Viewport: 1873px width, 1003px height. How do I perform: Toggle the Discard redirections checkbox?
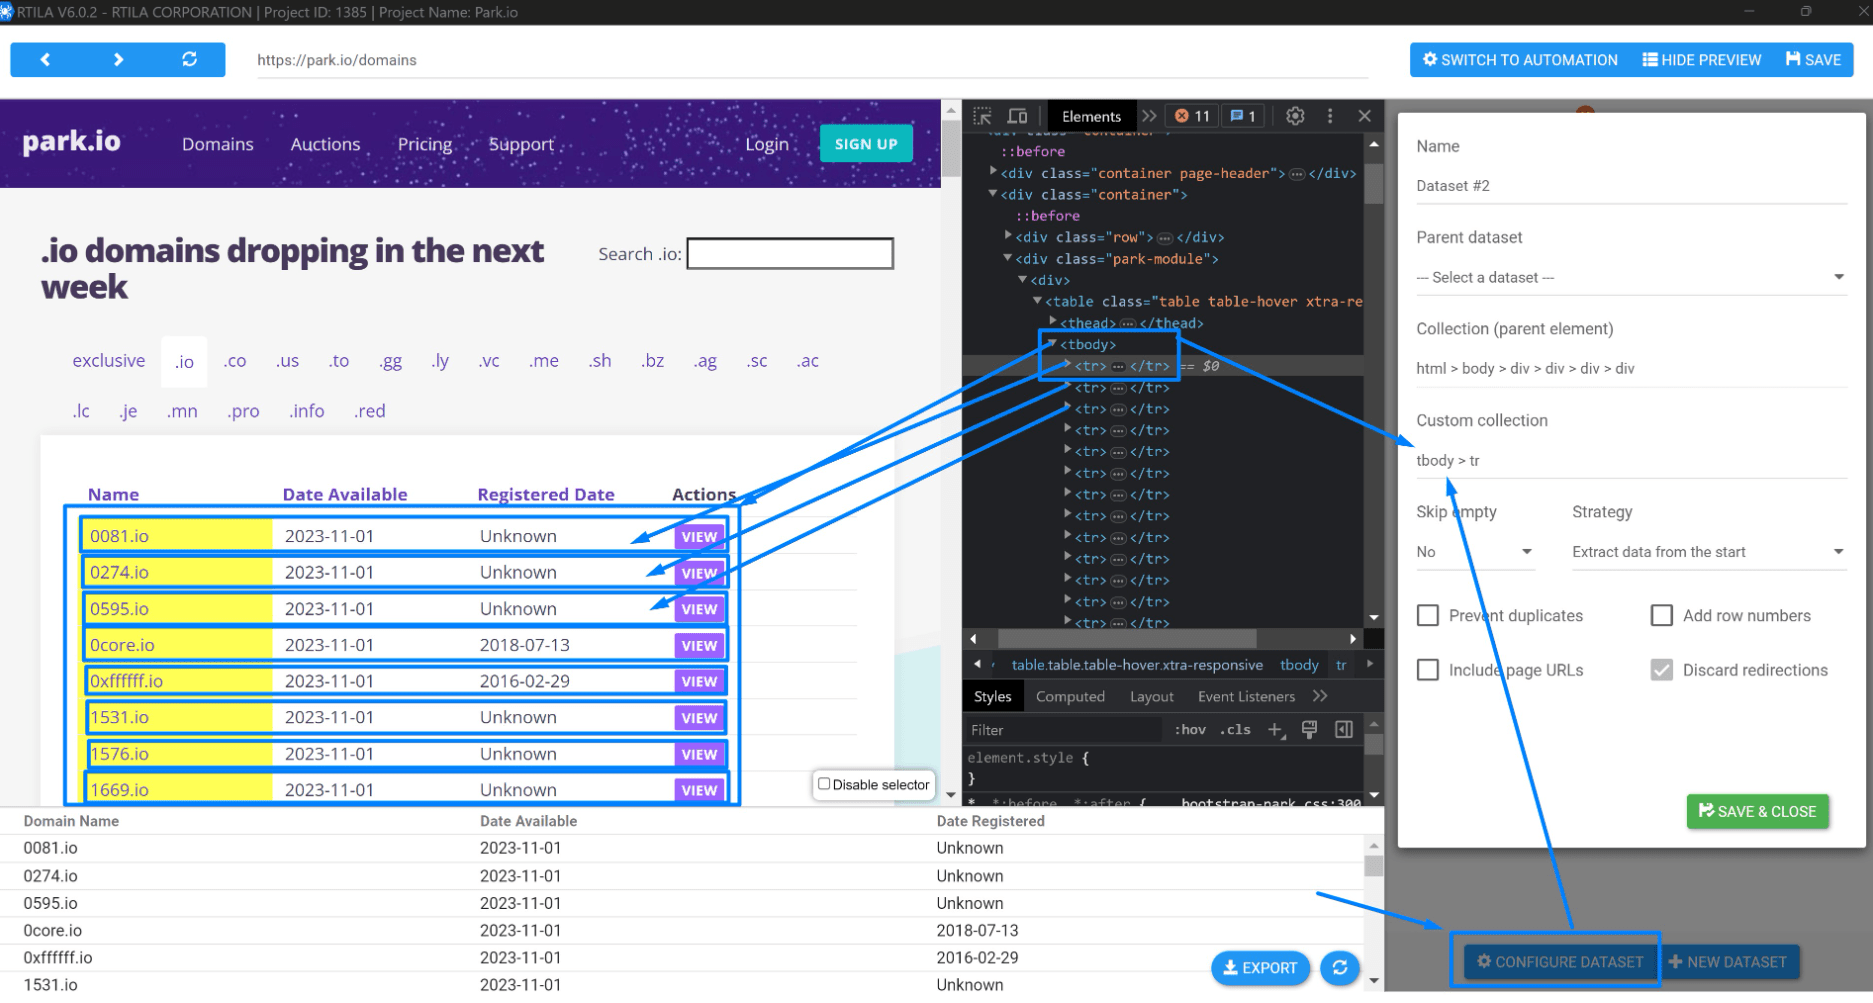(1662, 670)
